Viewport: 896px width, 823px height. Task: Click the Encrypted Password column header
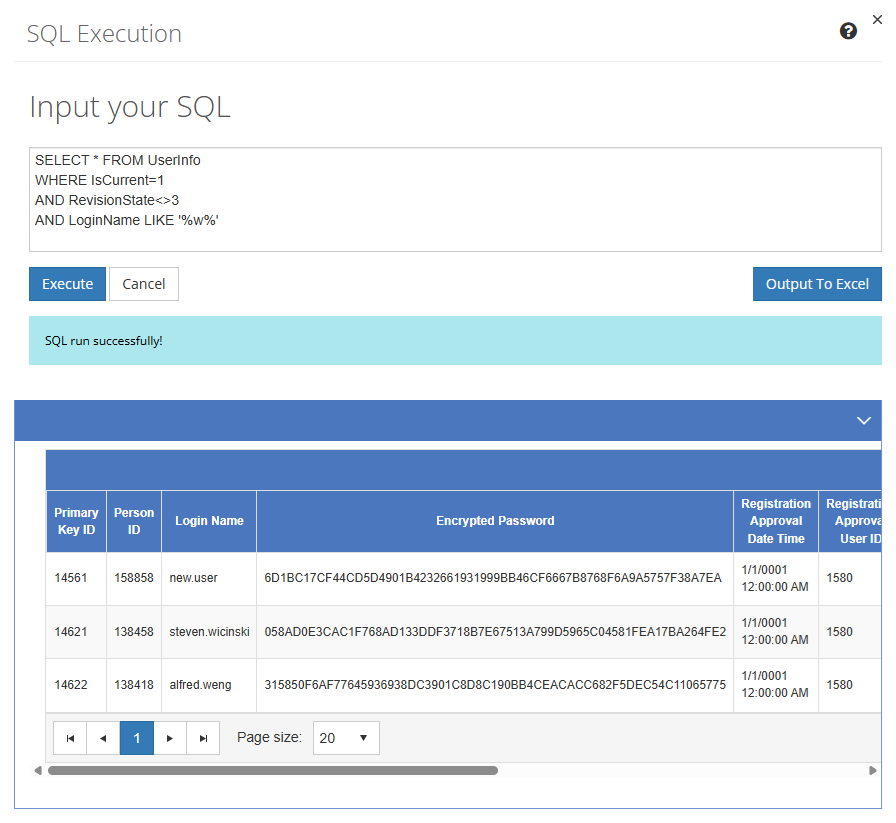pos(494,520)
